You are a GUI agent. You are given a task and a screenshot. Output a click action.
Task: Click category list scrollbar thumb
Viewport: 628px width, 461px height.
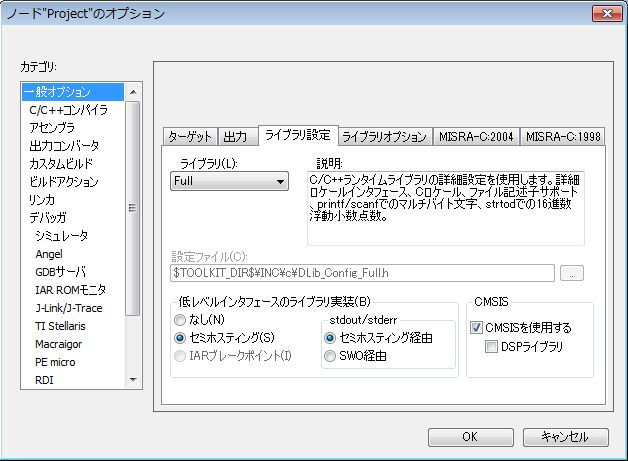pos(133,208)
